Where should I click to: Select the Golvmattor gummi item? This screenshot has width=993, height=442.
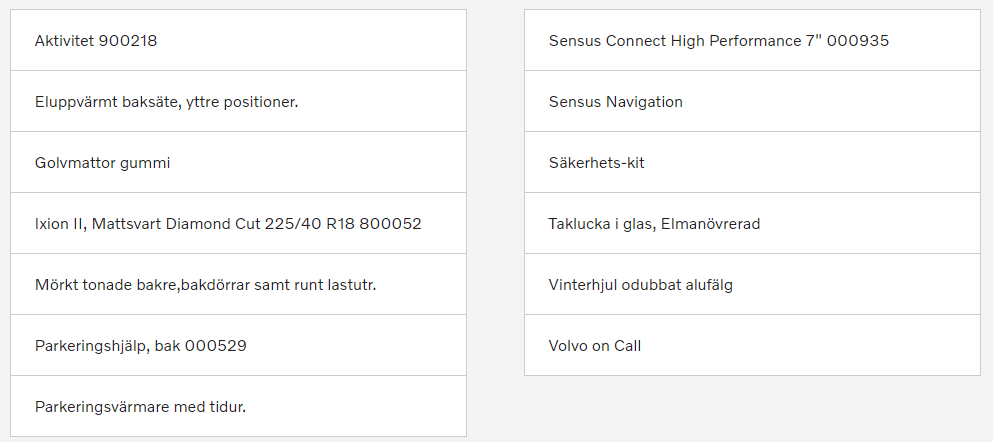pos(238,162)
